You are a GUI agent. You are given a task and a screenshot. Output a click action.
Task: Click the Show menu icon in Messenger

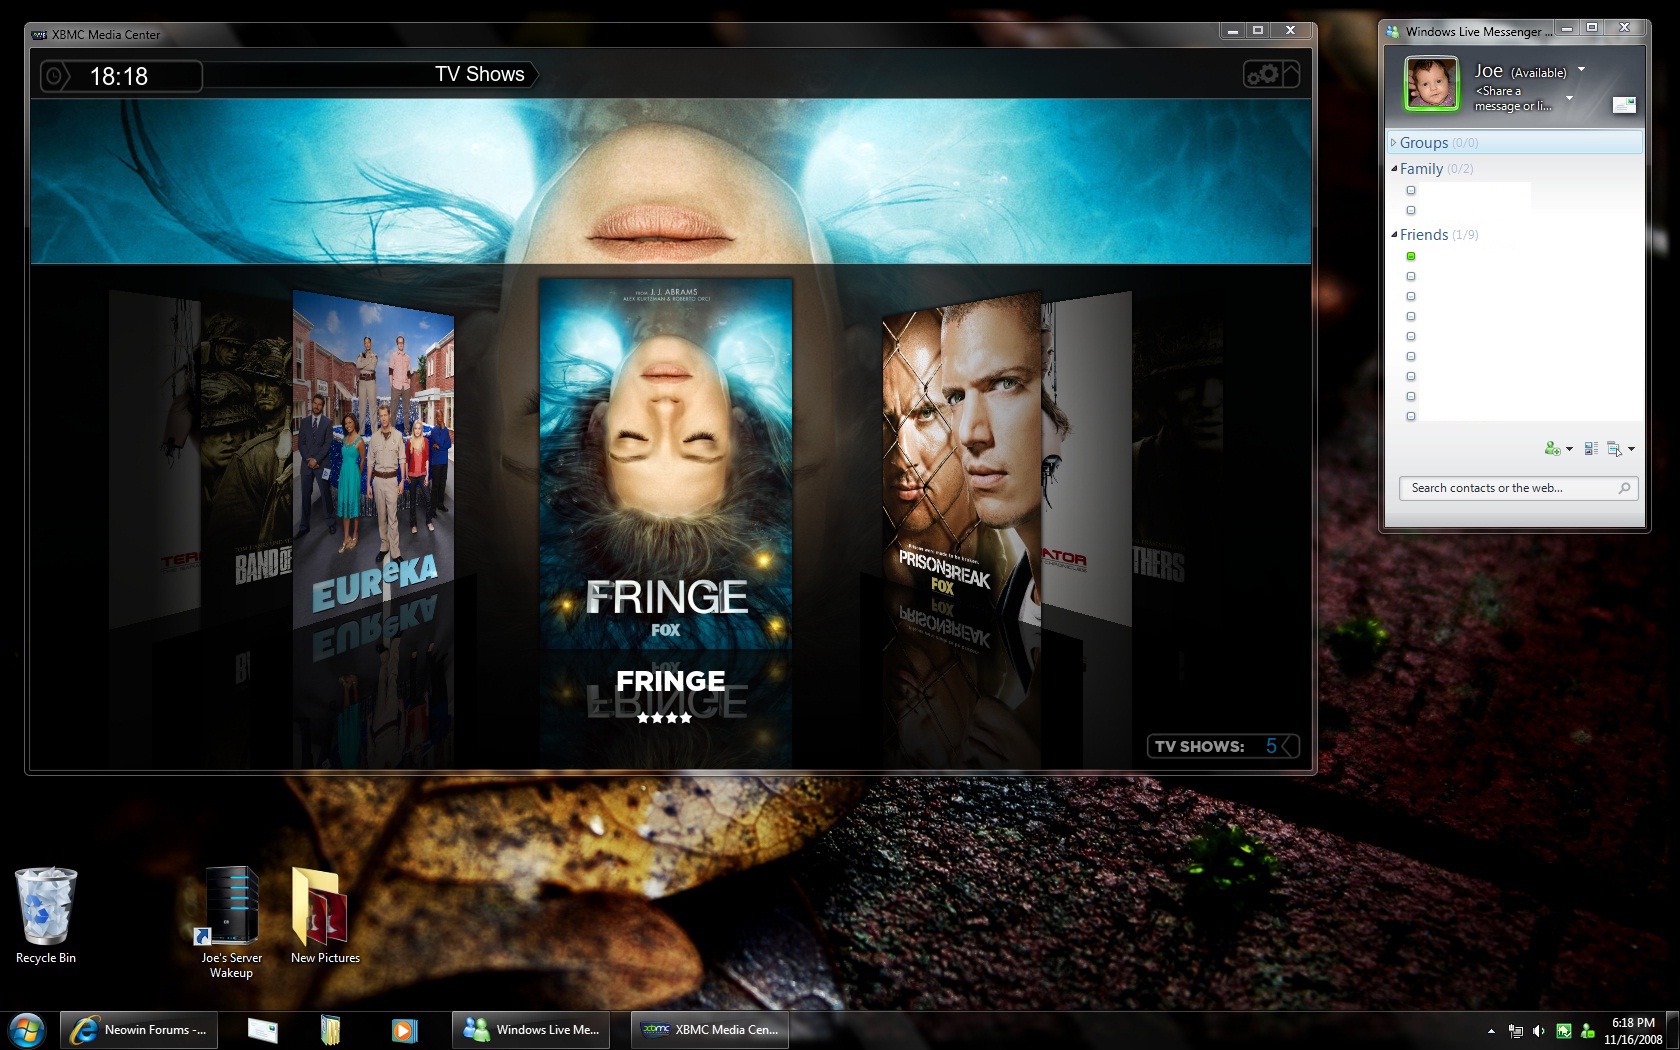coord(1615,449)
